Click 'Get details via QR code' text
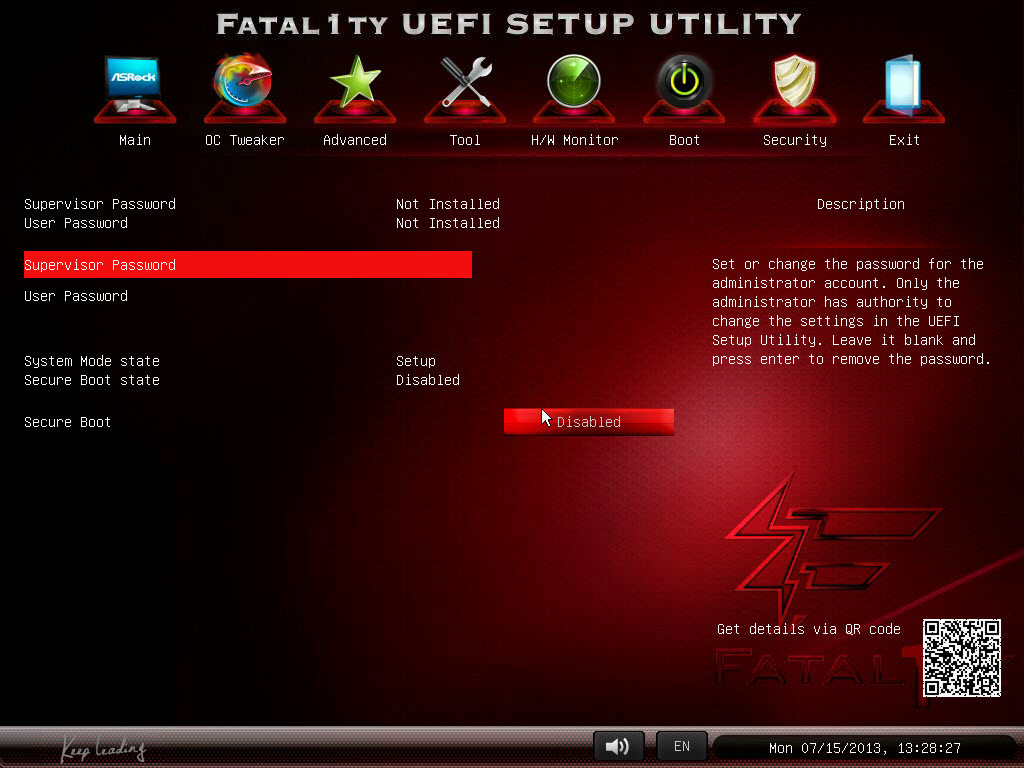 point(808,628)
